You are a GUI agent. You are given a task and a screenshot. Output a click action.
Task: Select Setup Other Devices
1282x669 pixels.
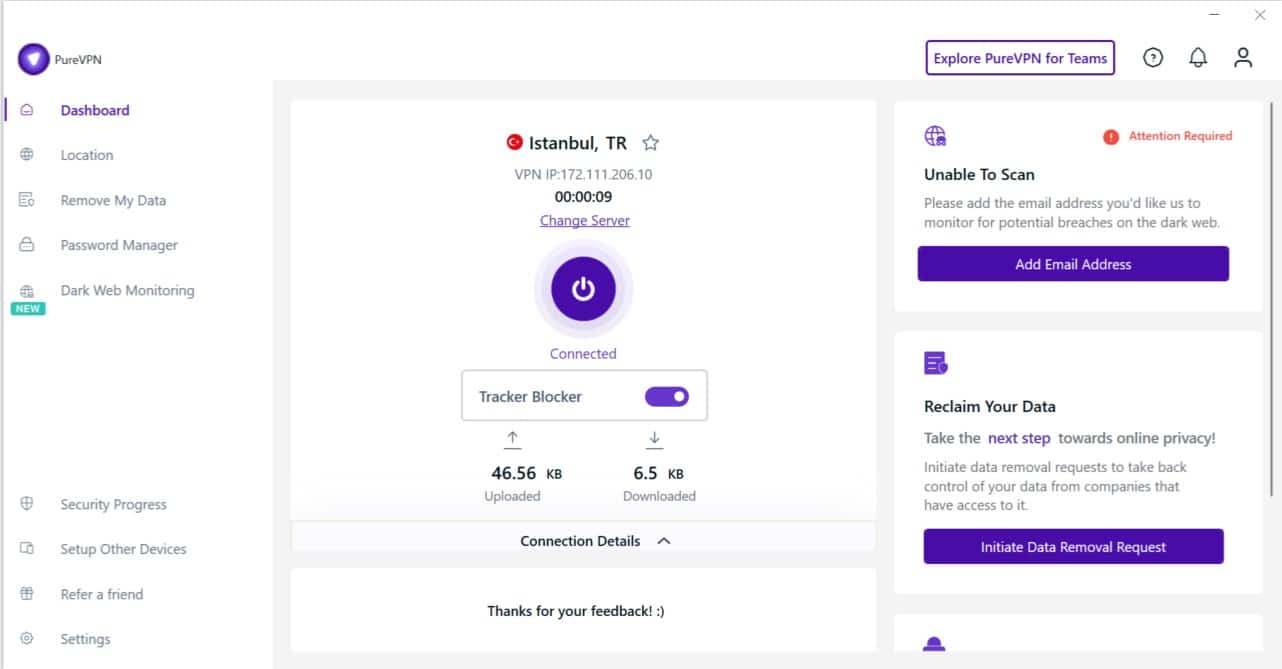click(123, 549)
